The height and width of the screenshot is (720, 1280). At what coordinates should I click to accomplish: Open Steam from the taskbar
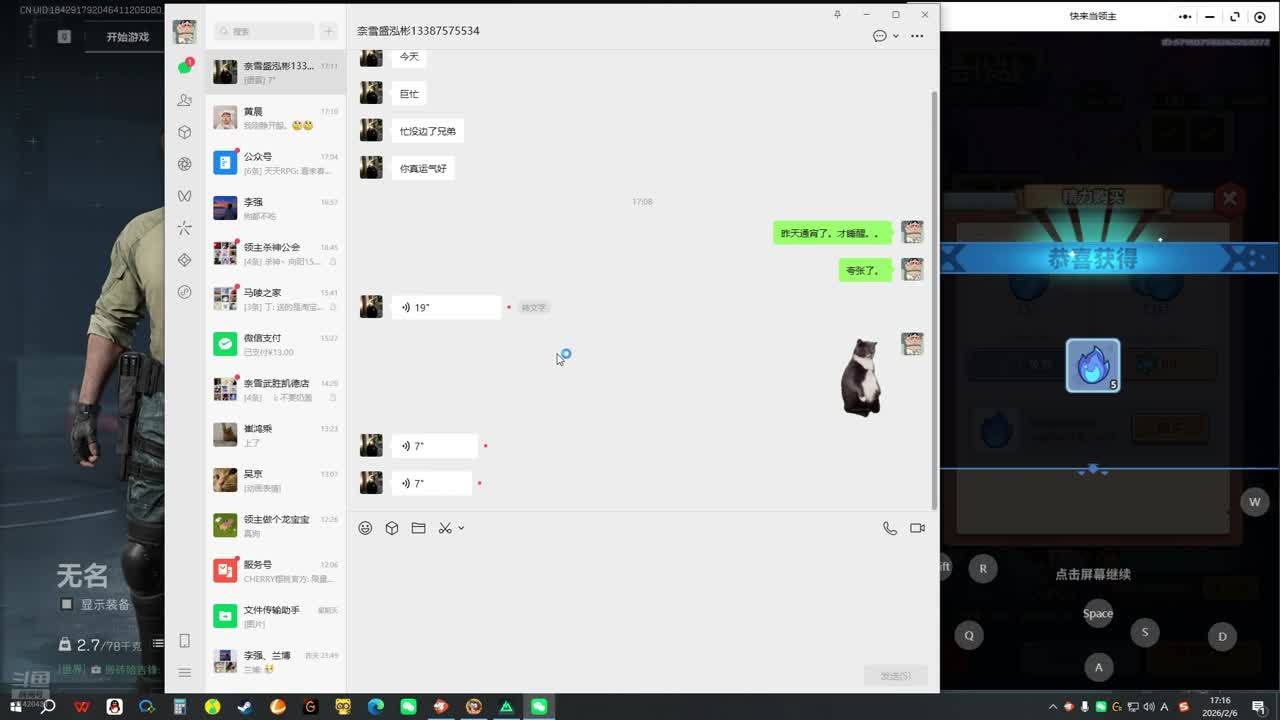pyautogui.click(x=245, y=706)
